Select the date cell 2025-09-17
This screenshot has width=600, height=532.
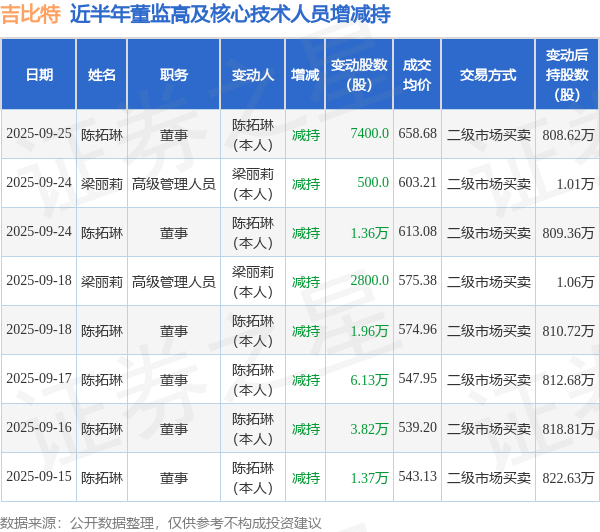(x=39, y=379)
